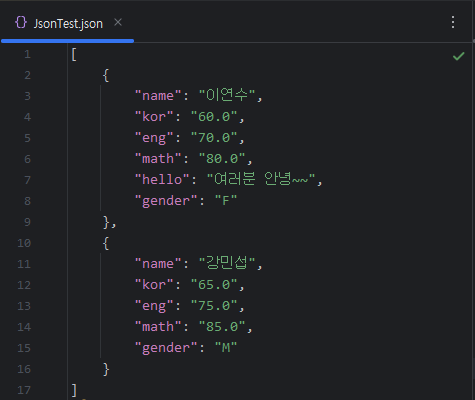
Task: Click the "85.0" math value
Action: pos(222,327)
